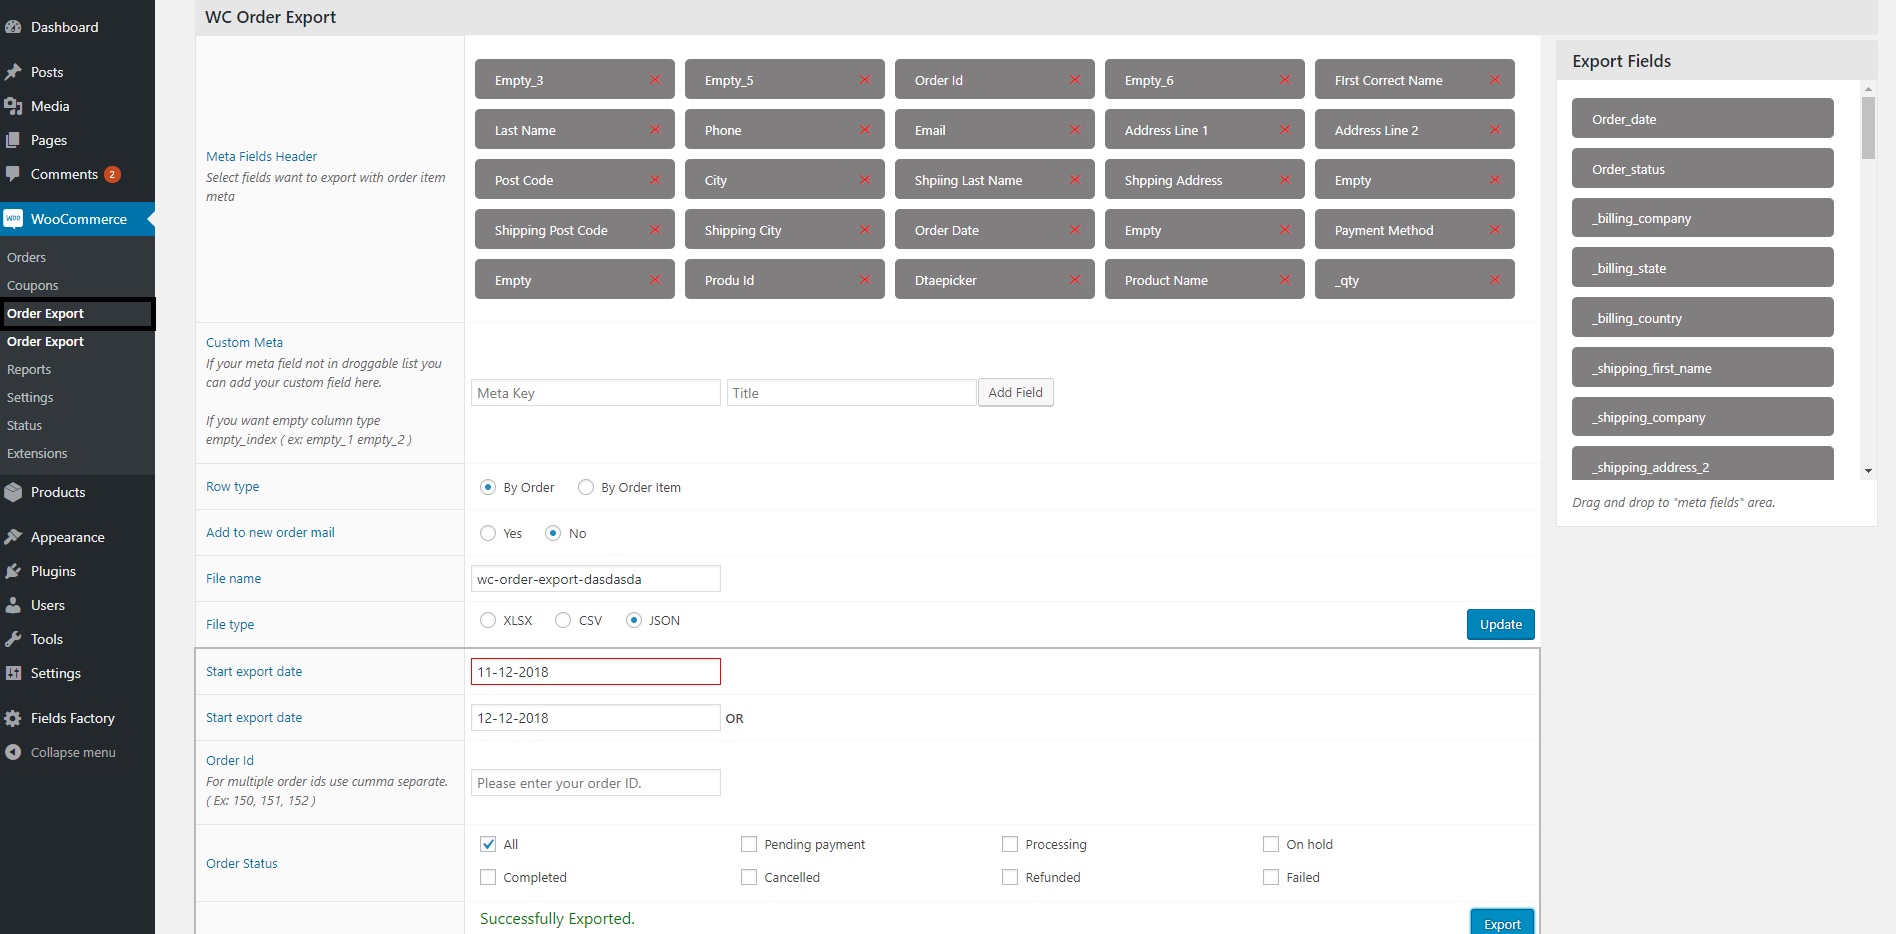Click the Fields Factory gear icon

13,718
